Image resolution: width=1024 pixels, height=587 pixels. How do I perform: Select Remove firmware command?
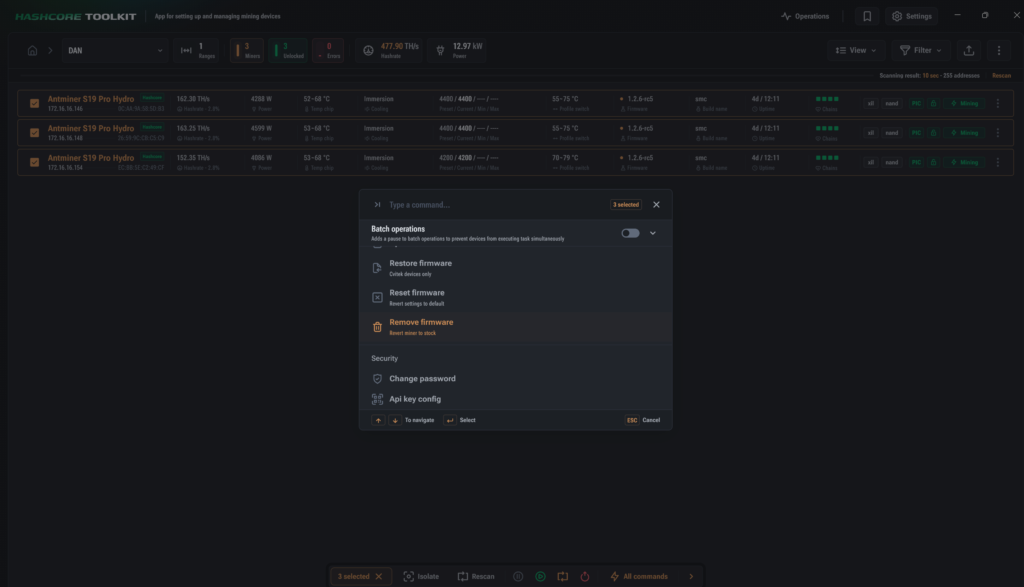[515, 326]
